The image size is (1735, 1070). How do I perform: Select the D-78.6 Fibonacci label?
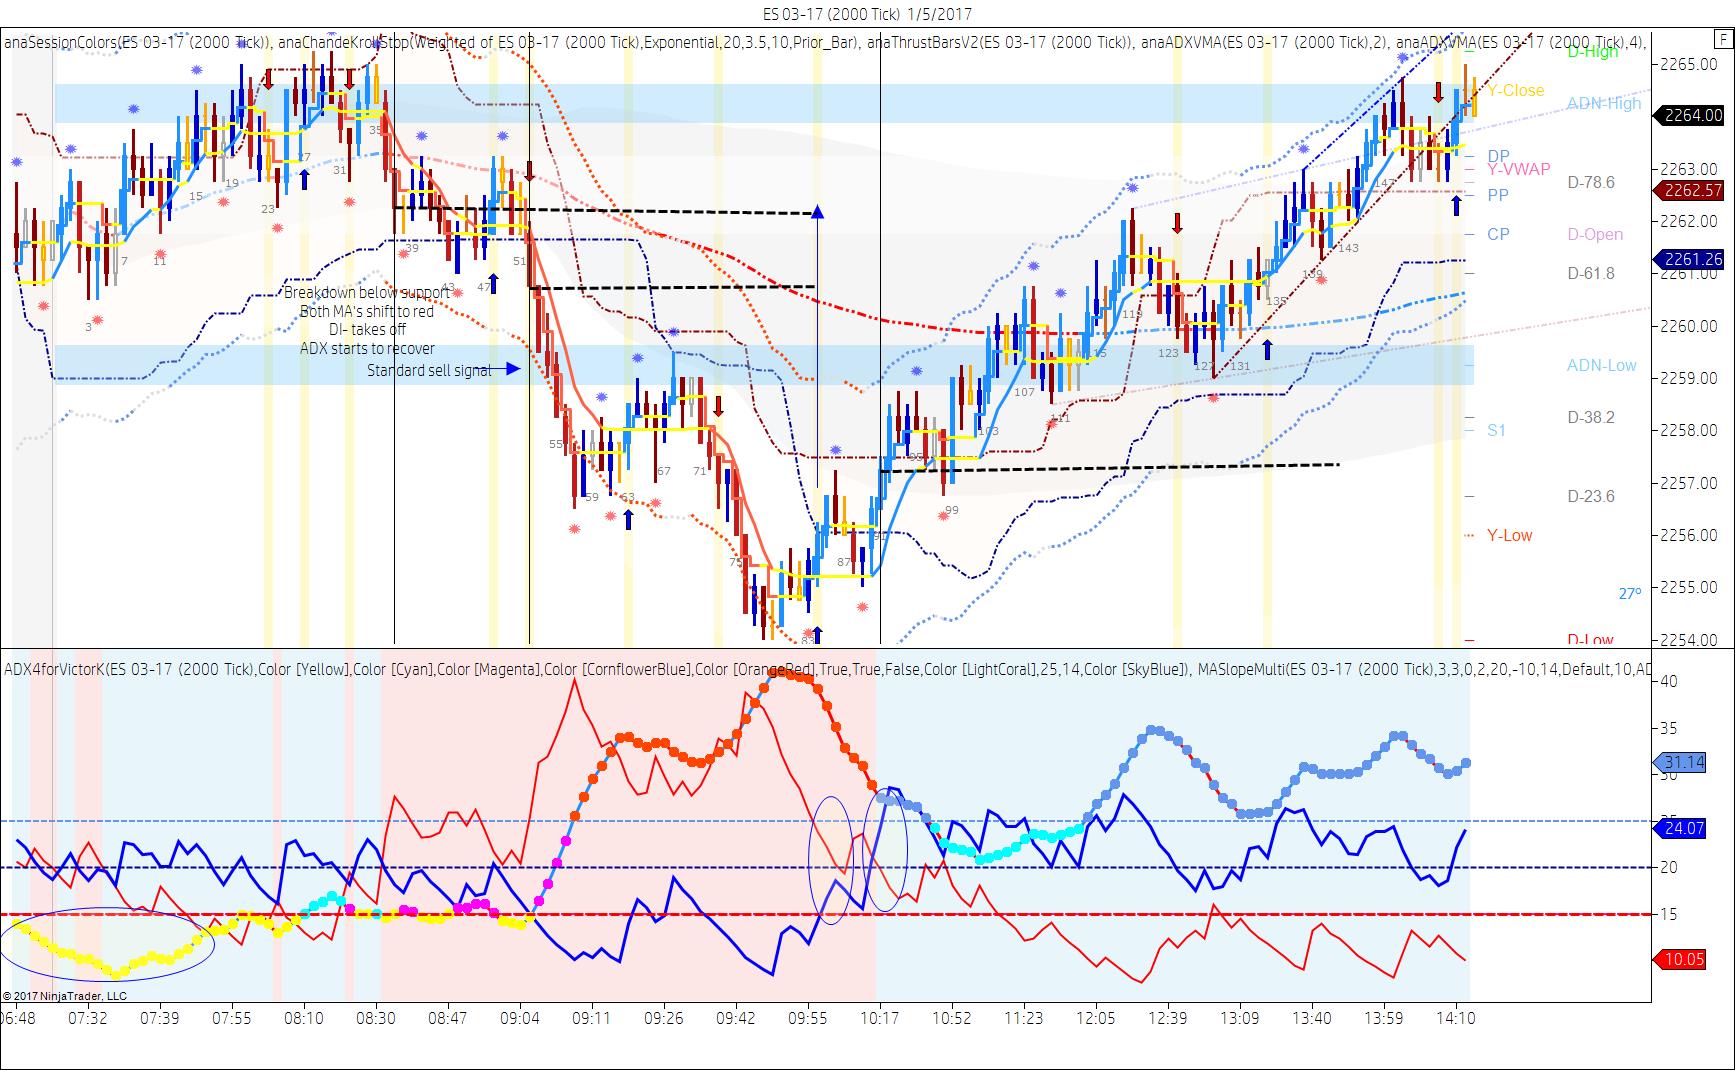point(1591,182)
